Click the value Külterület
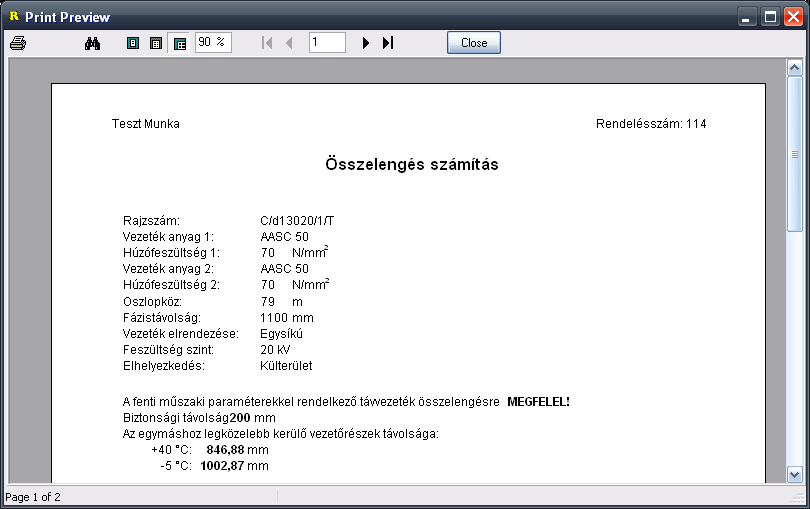810x509 pixels. coord(286,366)
